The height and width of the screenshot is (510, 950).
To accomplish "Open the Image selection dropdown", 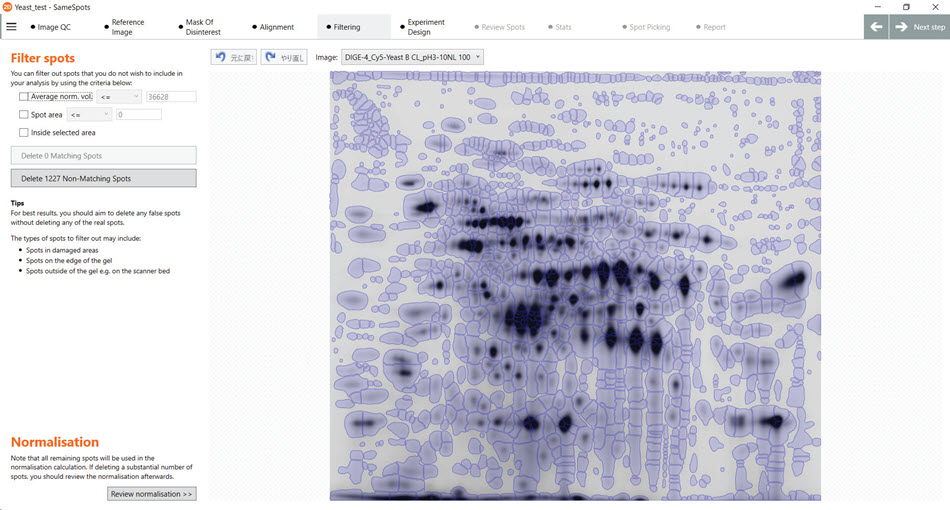I will (412, 57).
